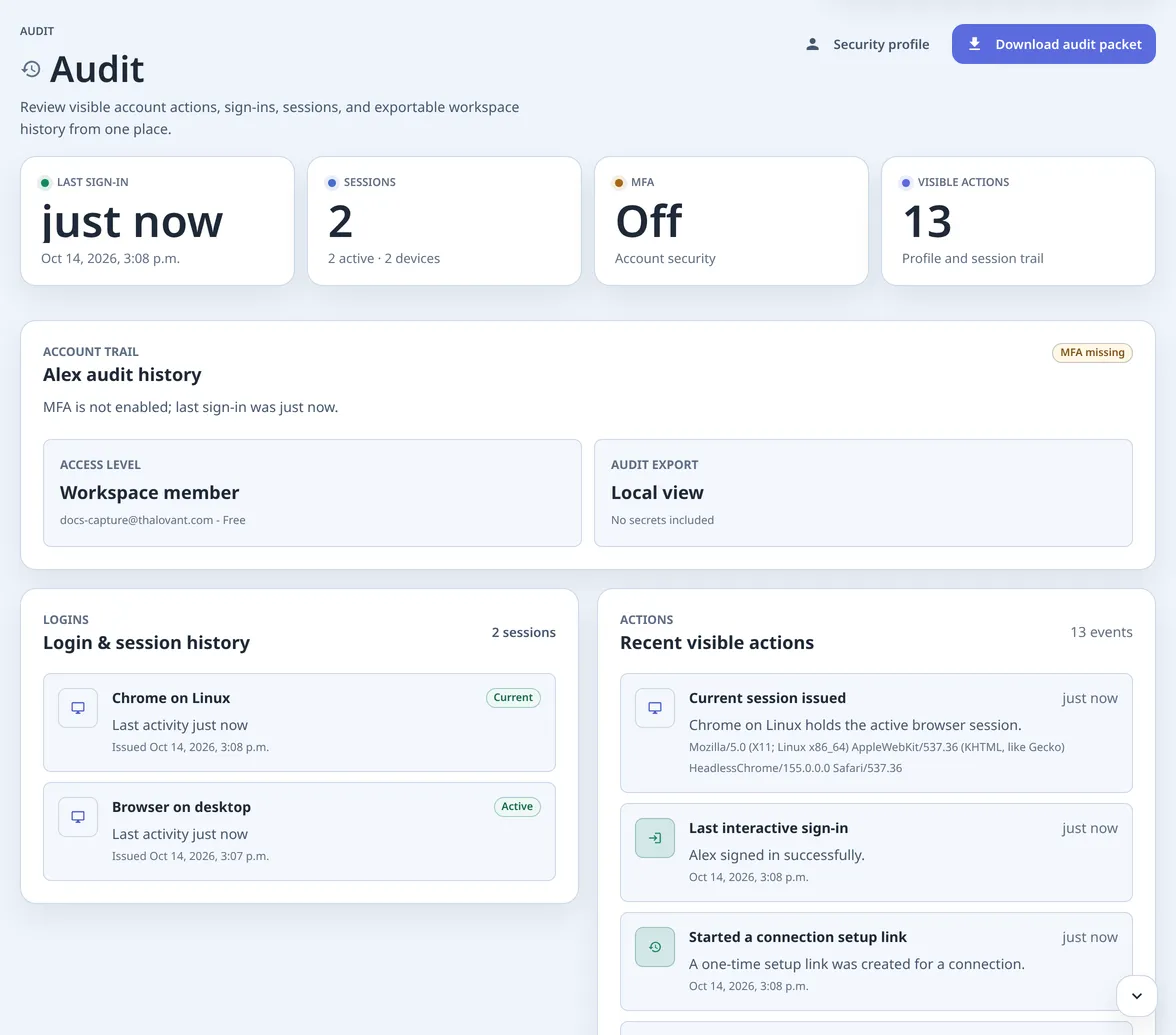Click 'MFA is not enabled' summary sentence
Viewport: 1176px width, 1035px height.
(190, 407)
